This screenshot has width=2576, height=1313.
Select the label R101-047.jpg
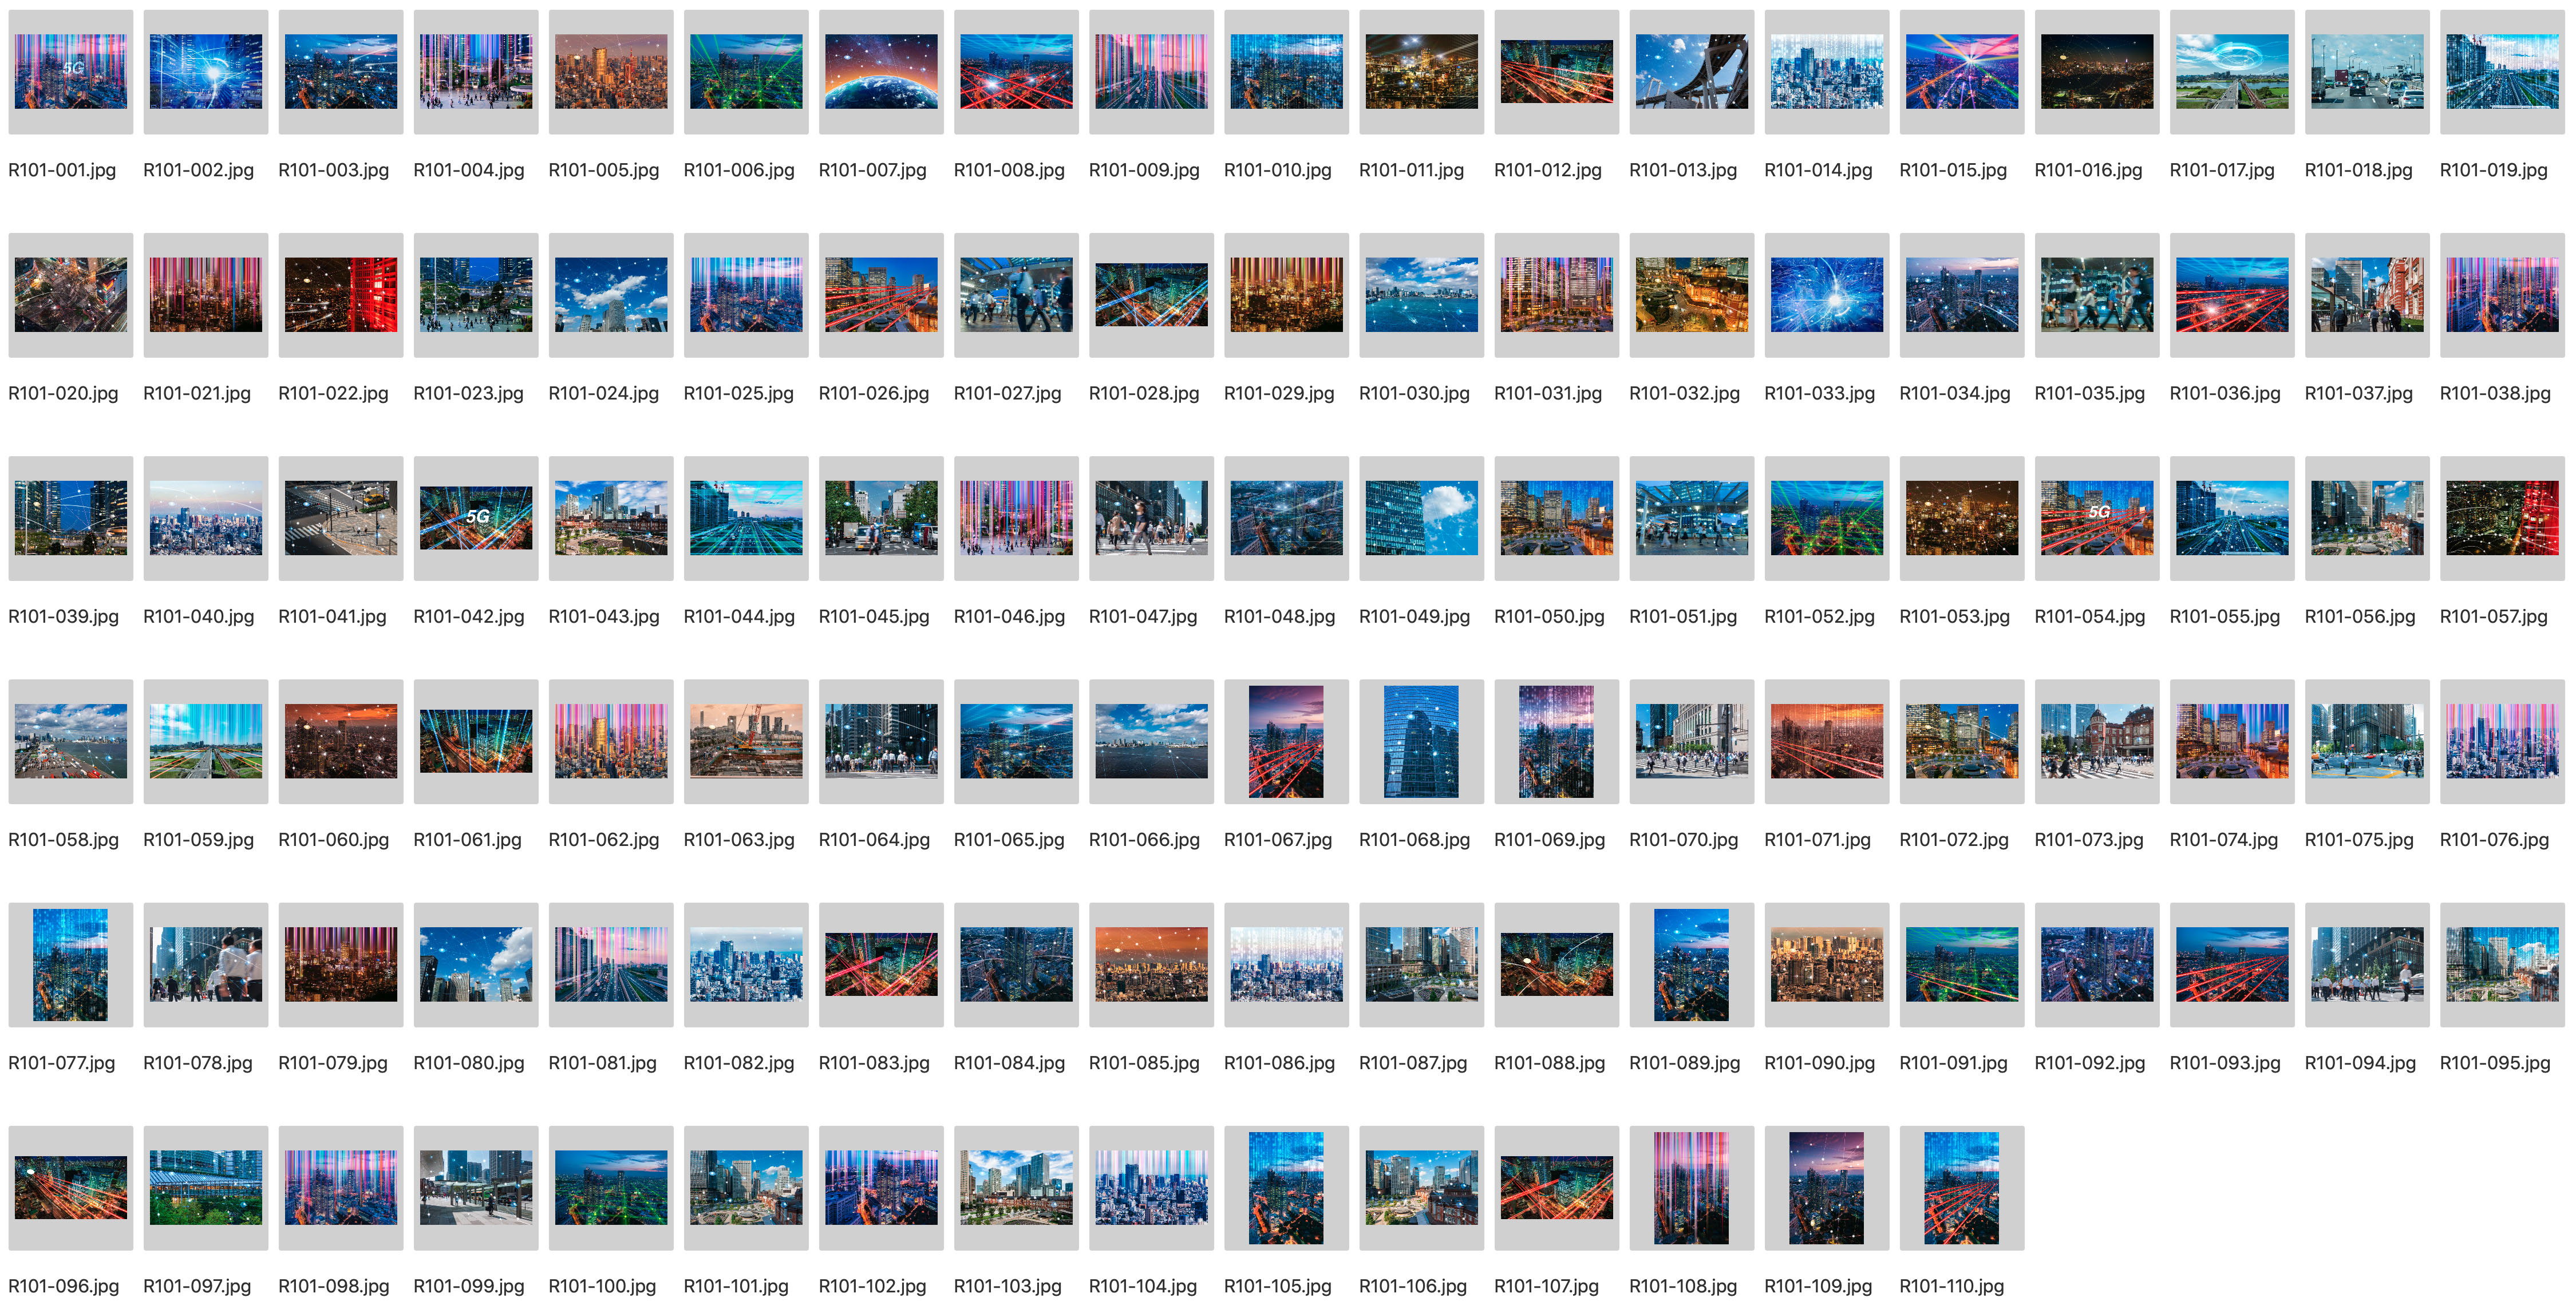1143,616
